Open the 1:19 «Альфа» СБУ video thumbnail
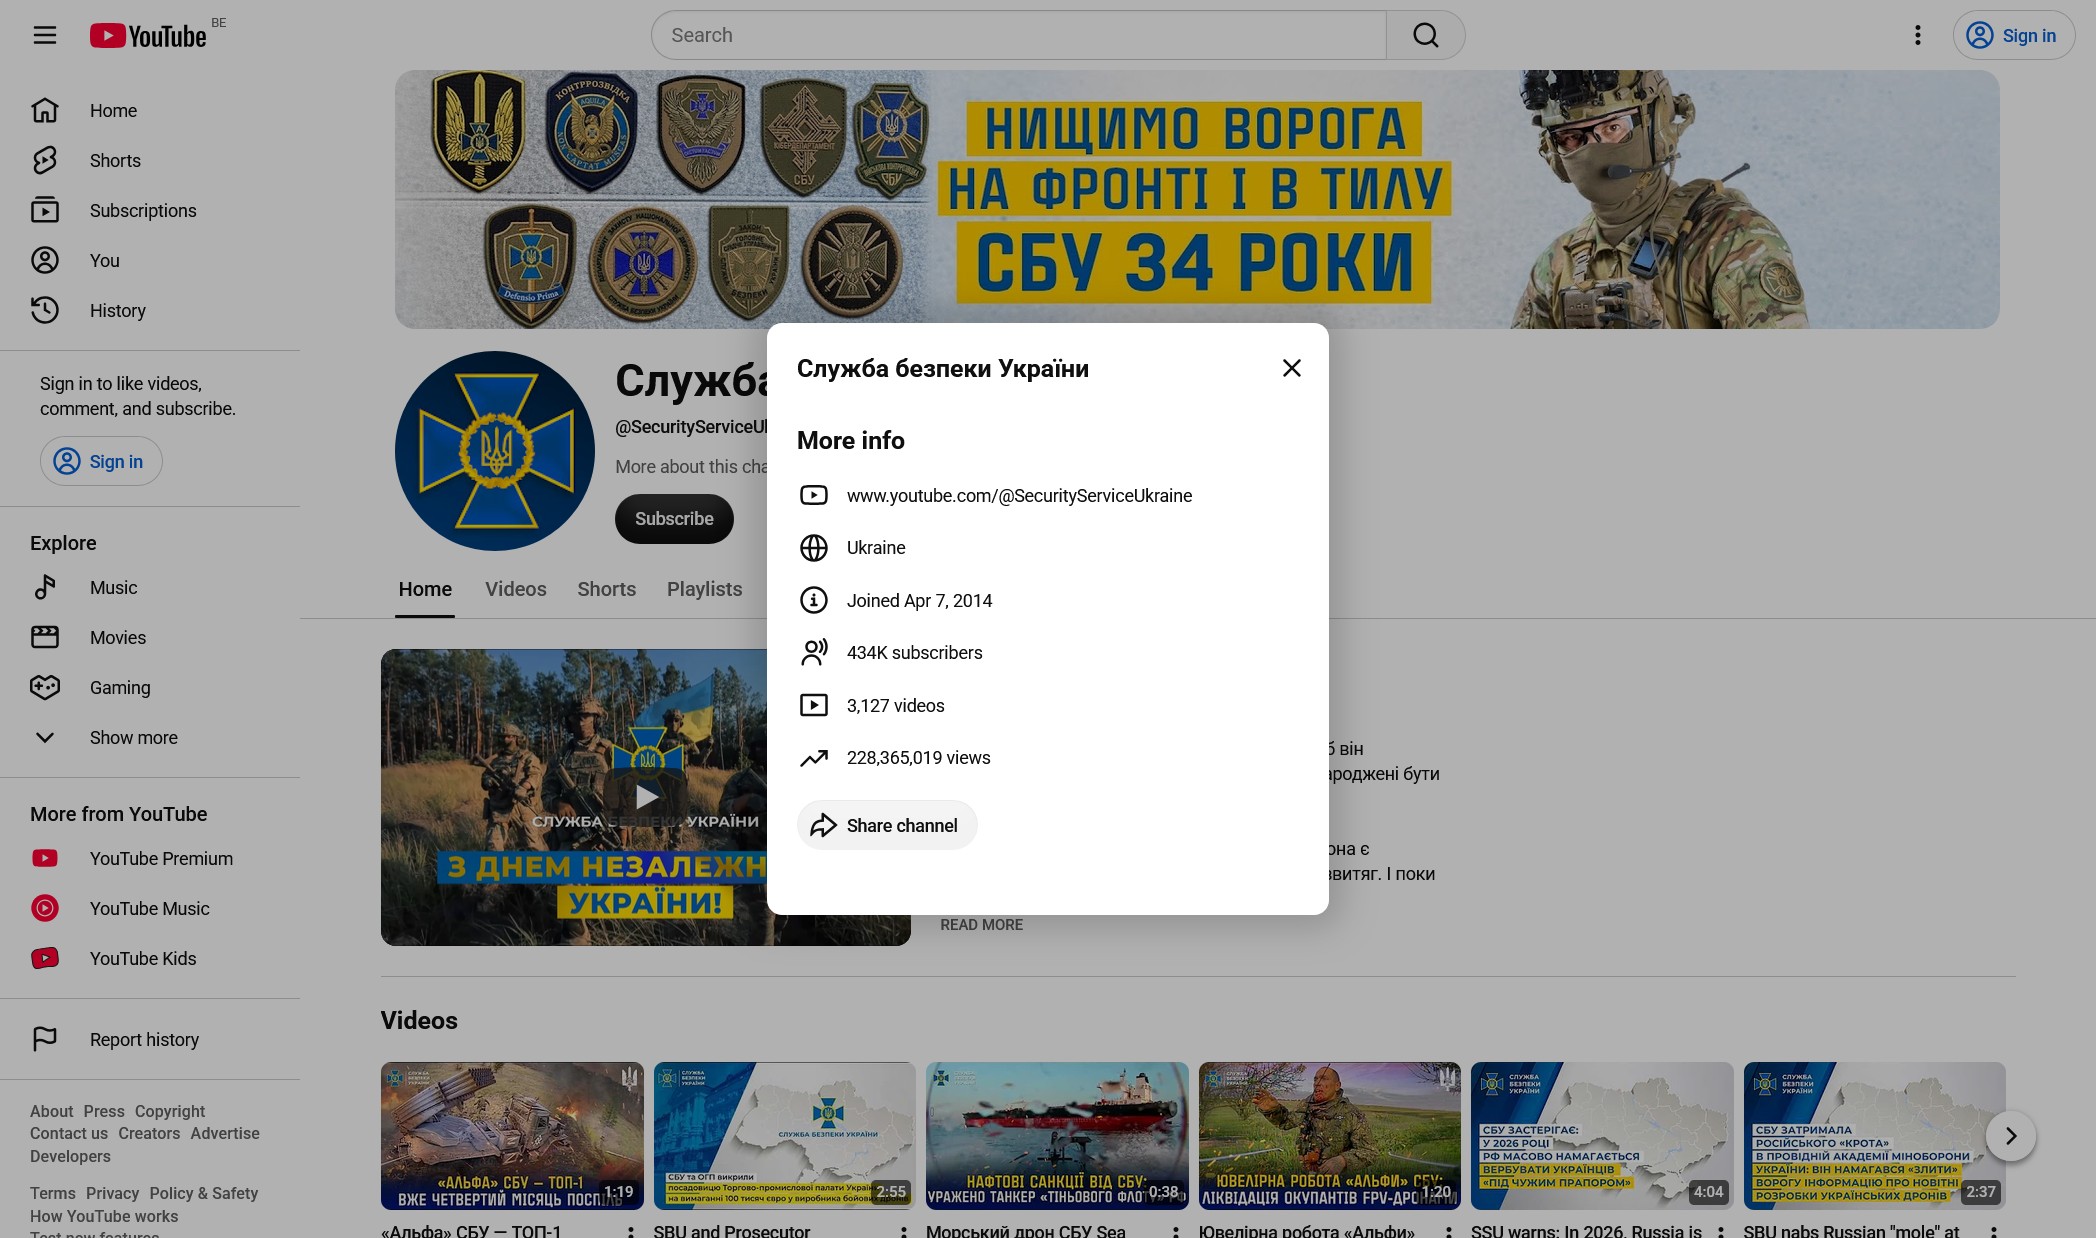Screen dimensions: 2096x1238 point(512,1136)
